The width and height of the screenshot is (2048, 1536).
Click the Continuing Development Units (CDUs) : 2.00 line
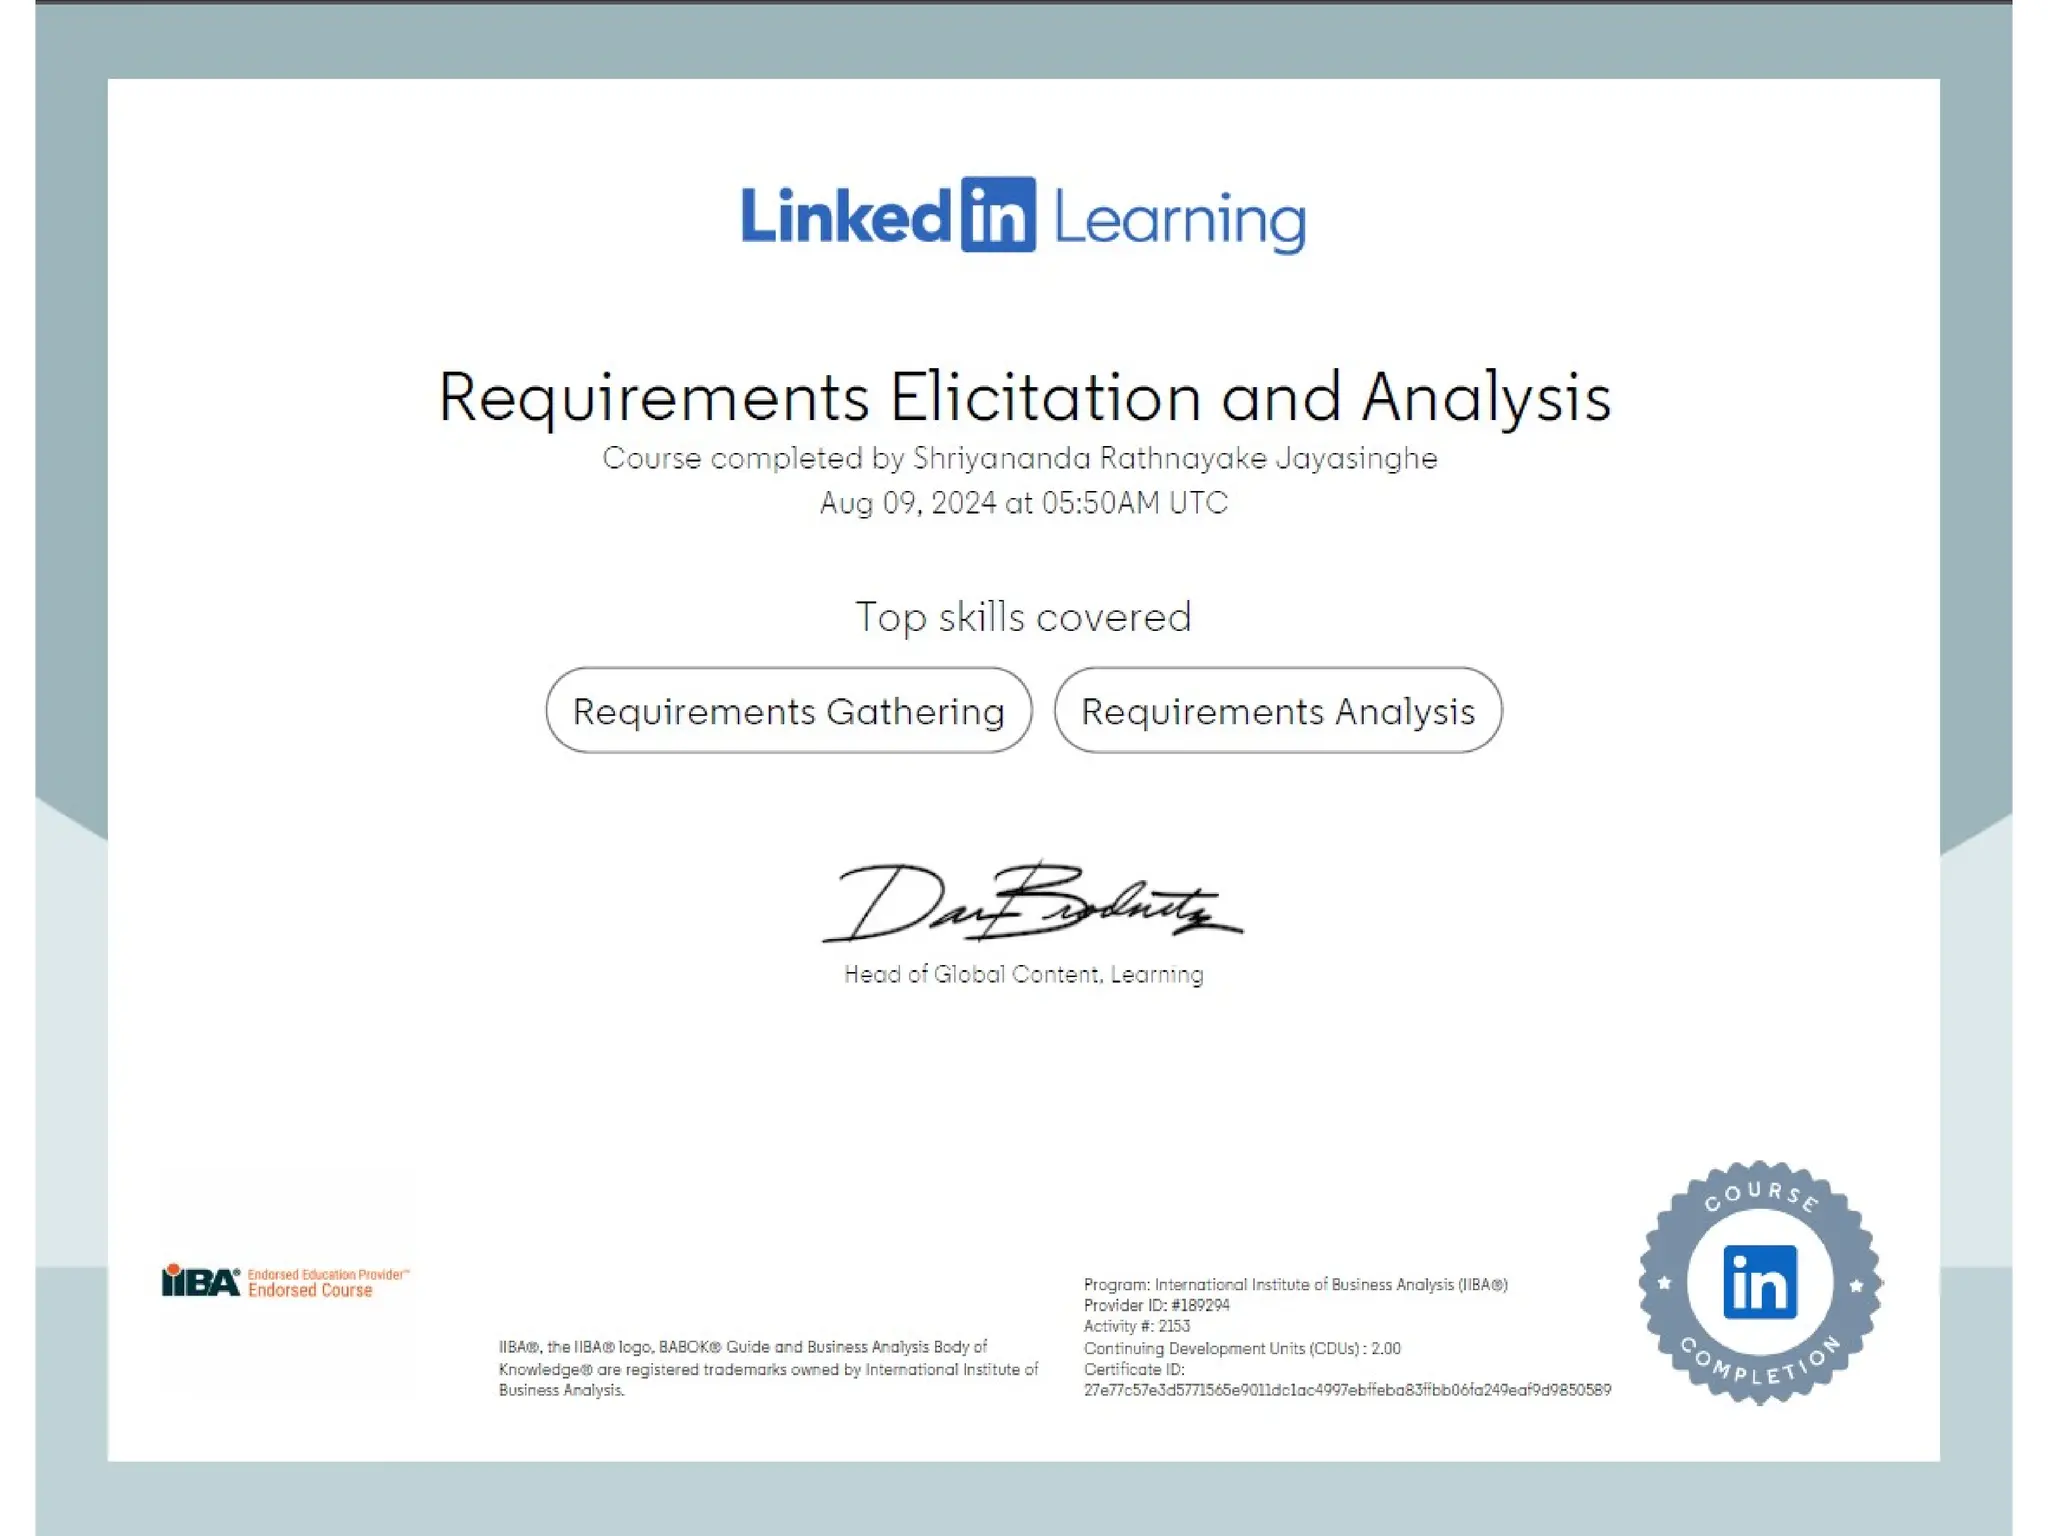coord(1242,1348)
